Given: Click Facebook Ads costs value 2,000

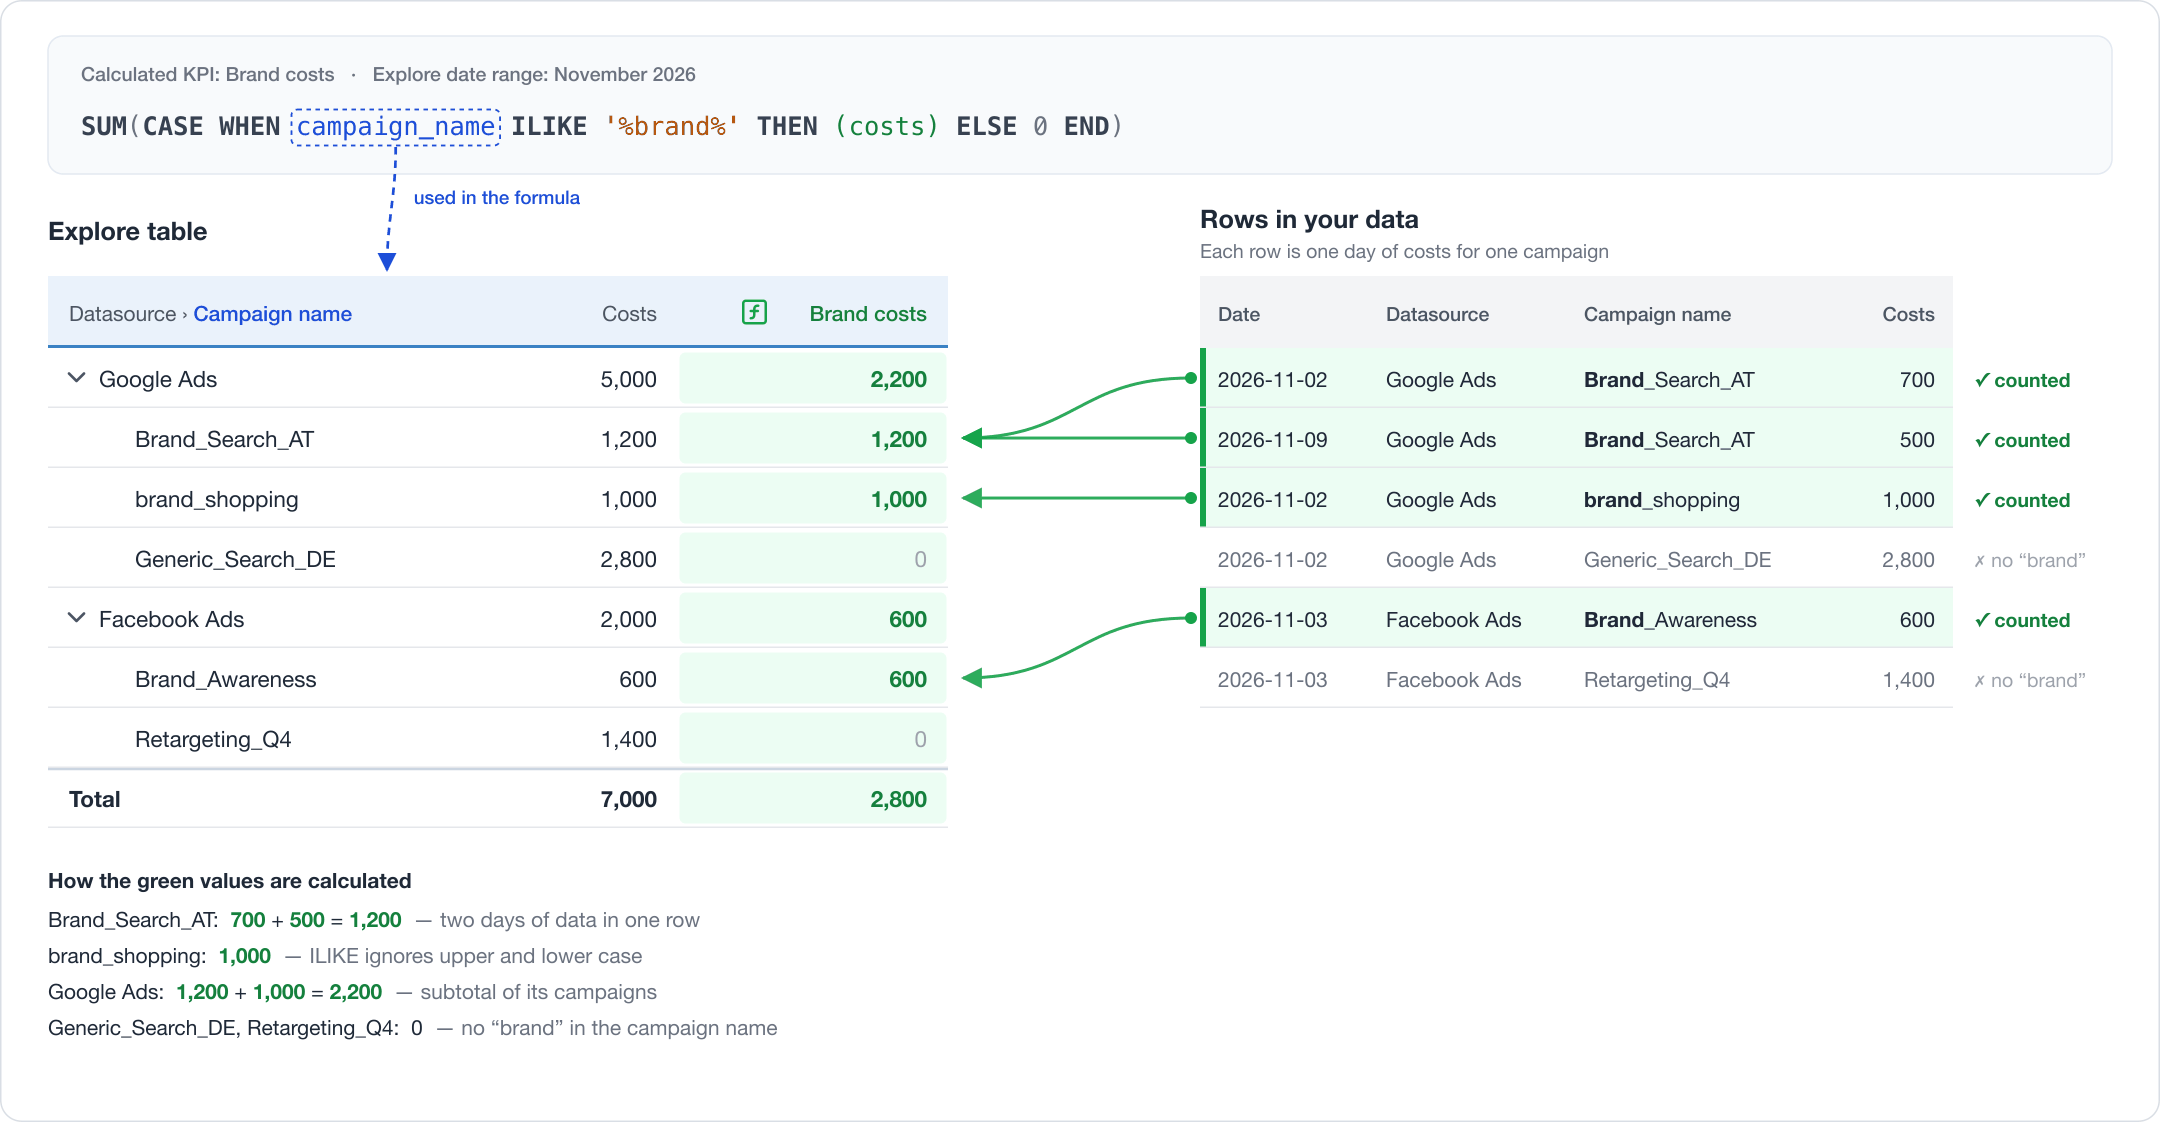Looking at the screenshot, I should 629,619.
